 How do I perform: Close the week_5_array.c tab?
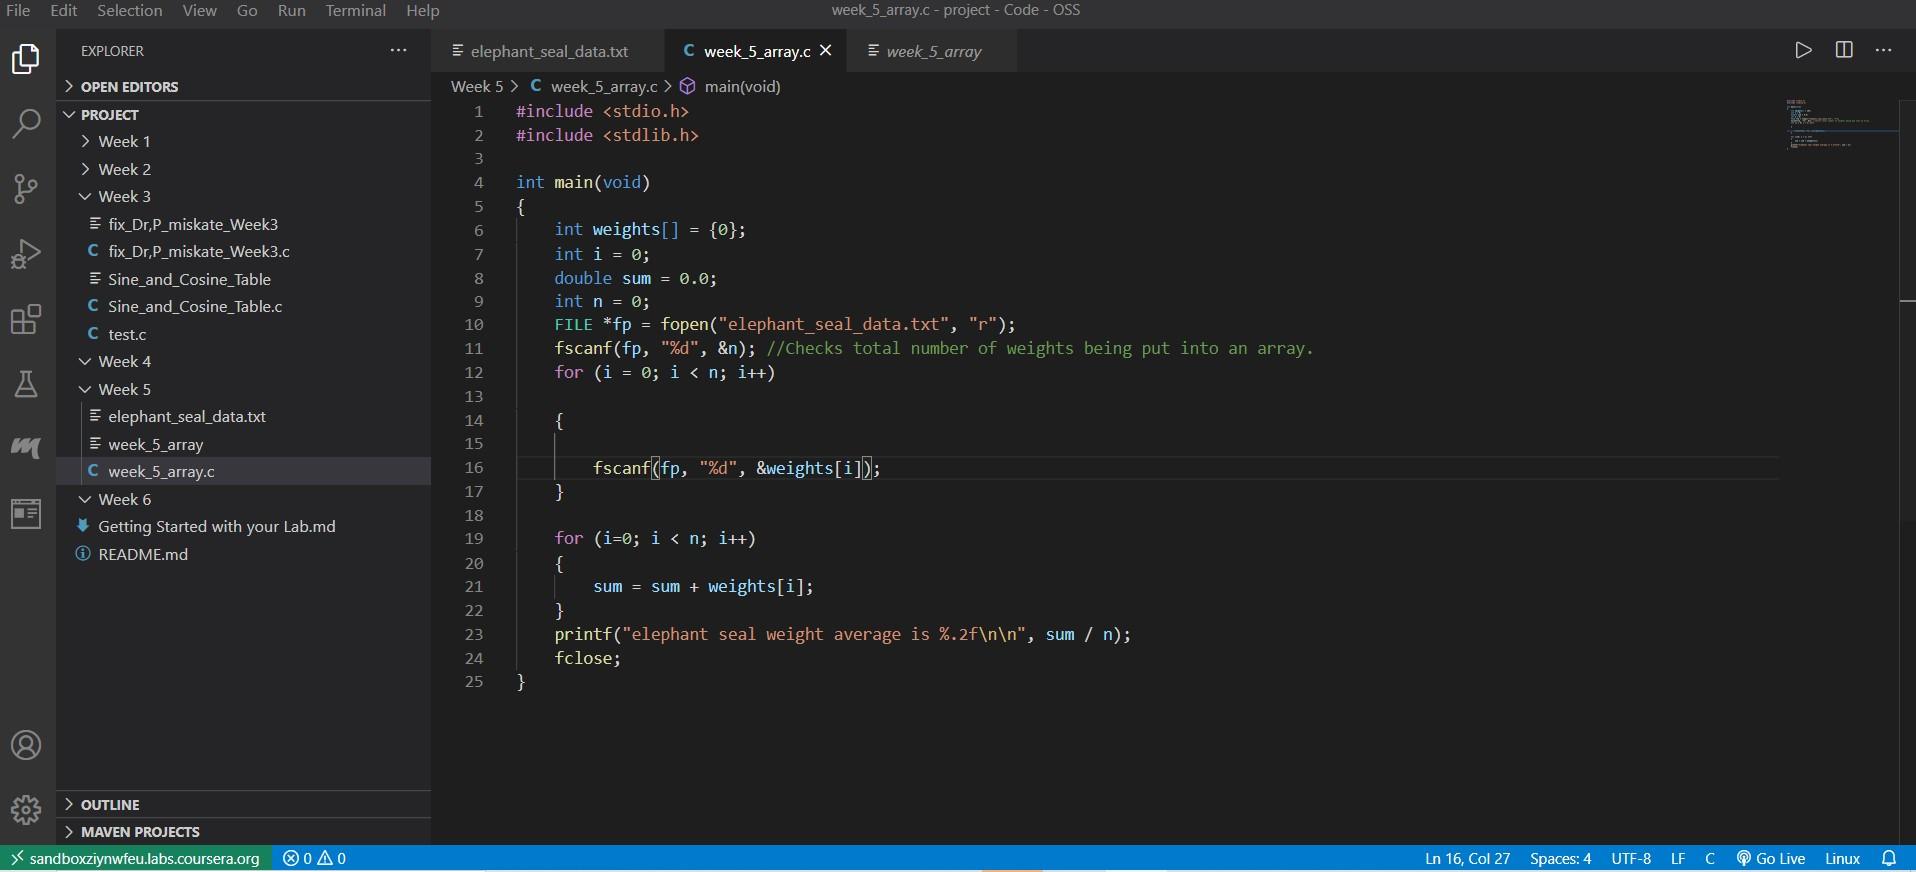point(826,51)
